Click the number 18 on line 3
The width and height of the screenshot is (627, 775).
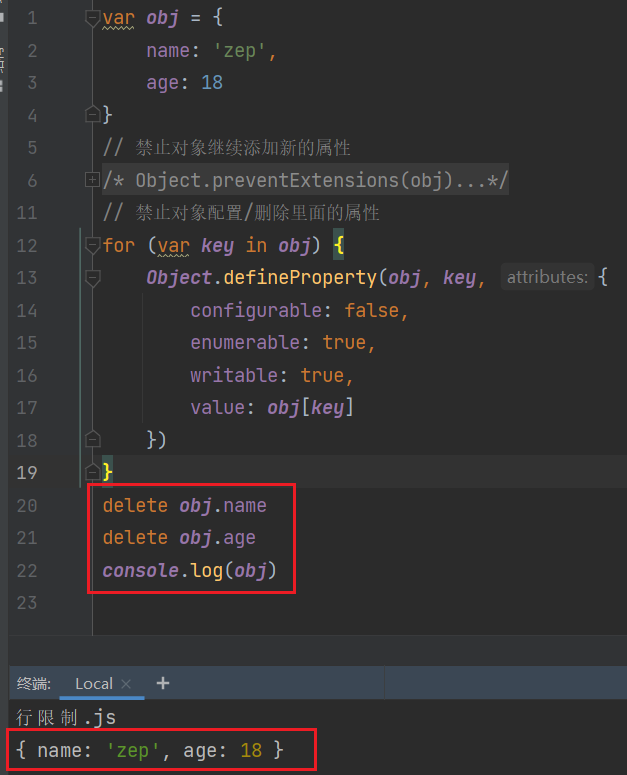point(212,83)
